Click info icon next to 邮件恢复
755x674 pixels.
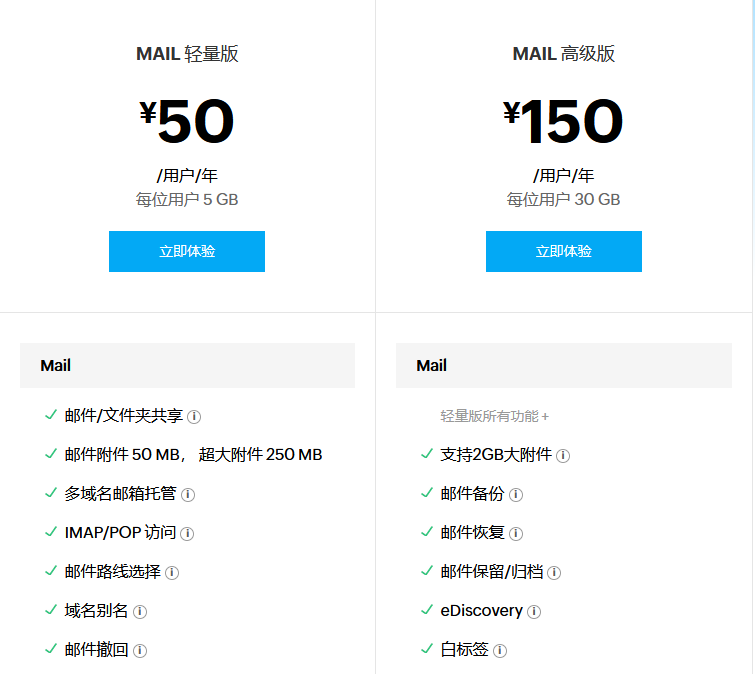(516, 534)
